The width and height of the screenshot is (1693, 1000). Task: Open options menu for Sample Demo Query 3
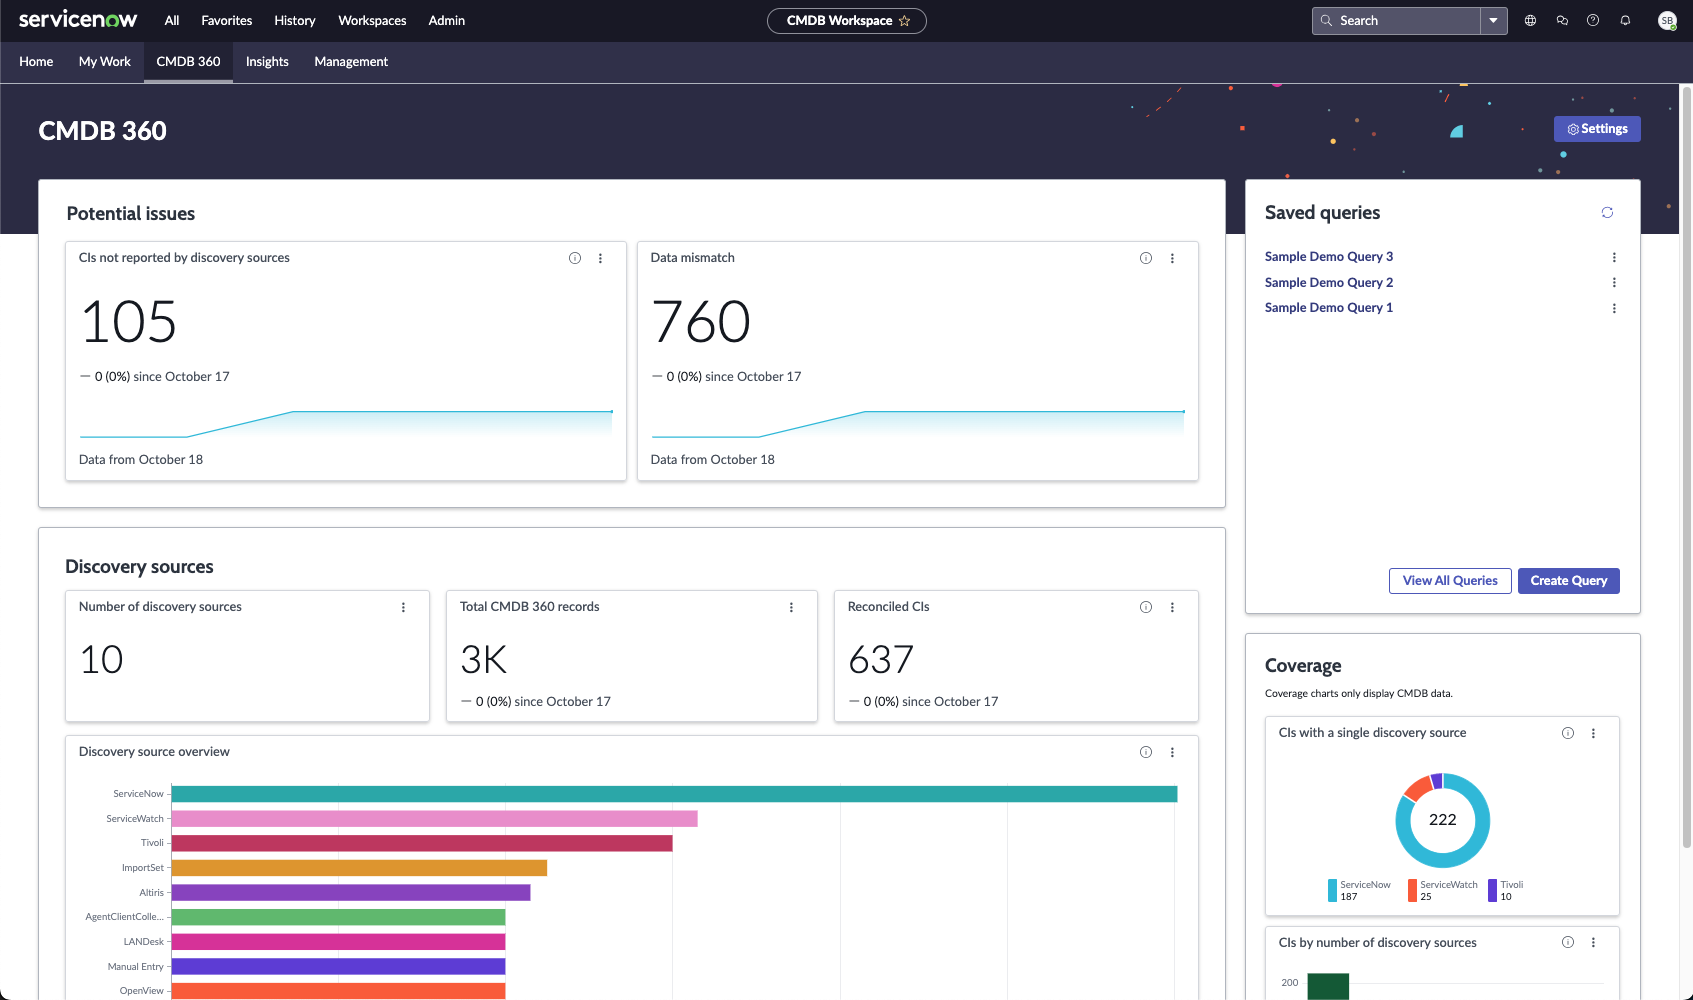coord(1614,257)
